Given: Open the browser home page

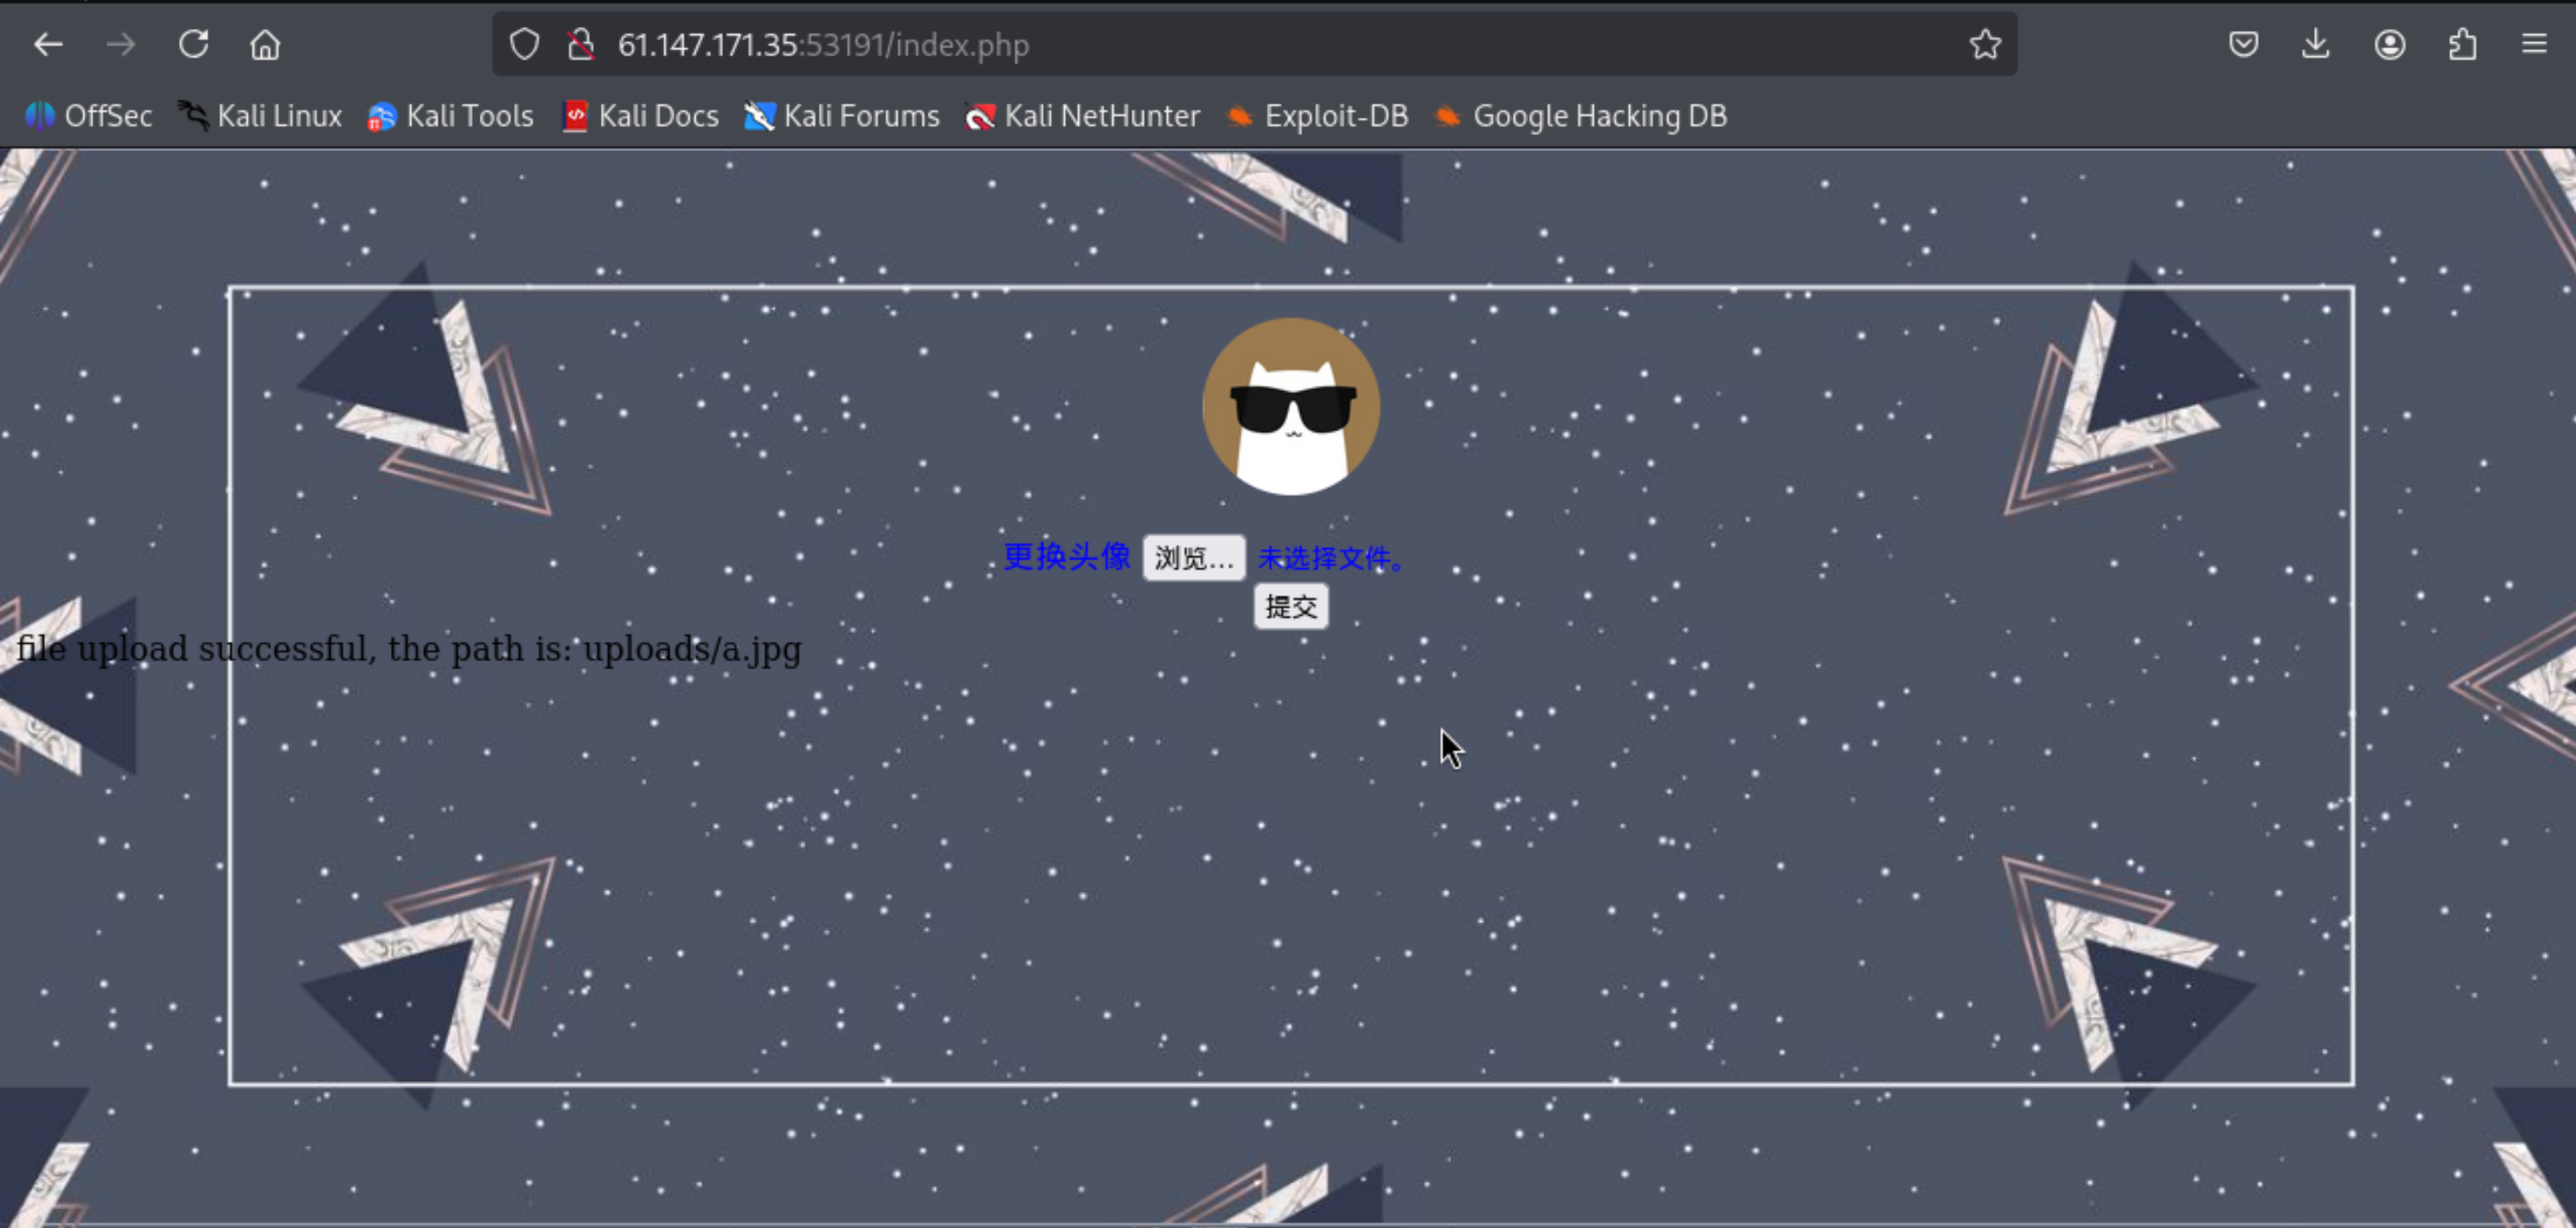Looking at the screenshot, I should pos(265,44).
